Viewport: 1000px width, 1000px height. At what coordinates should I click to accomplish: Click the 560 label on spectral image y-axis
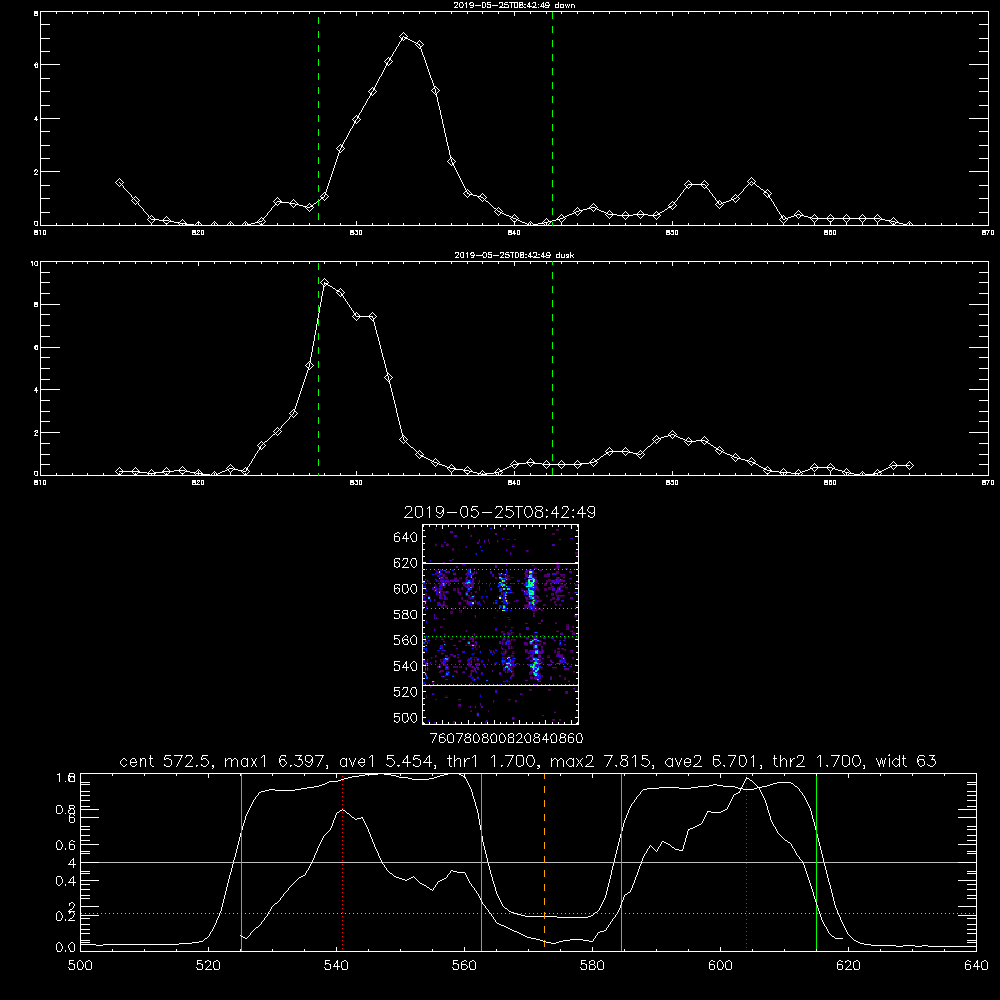[x=406, y=640]
